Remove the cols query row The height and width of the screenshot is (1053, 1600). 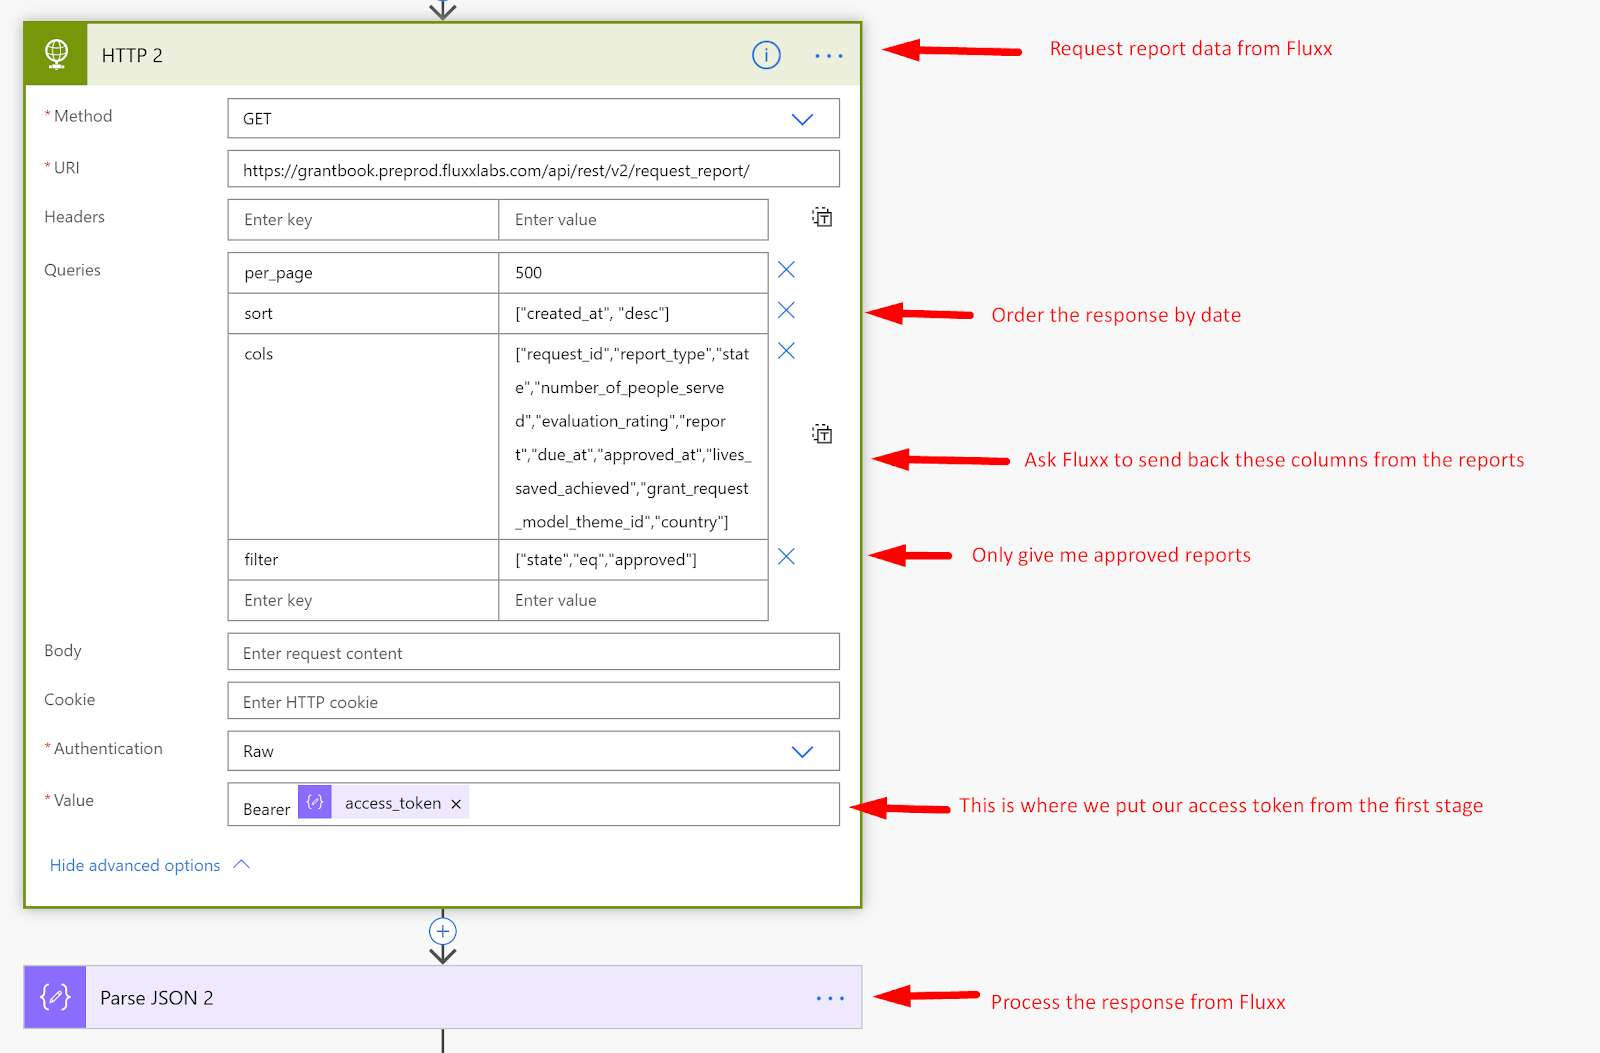(x=787, y=351)
